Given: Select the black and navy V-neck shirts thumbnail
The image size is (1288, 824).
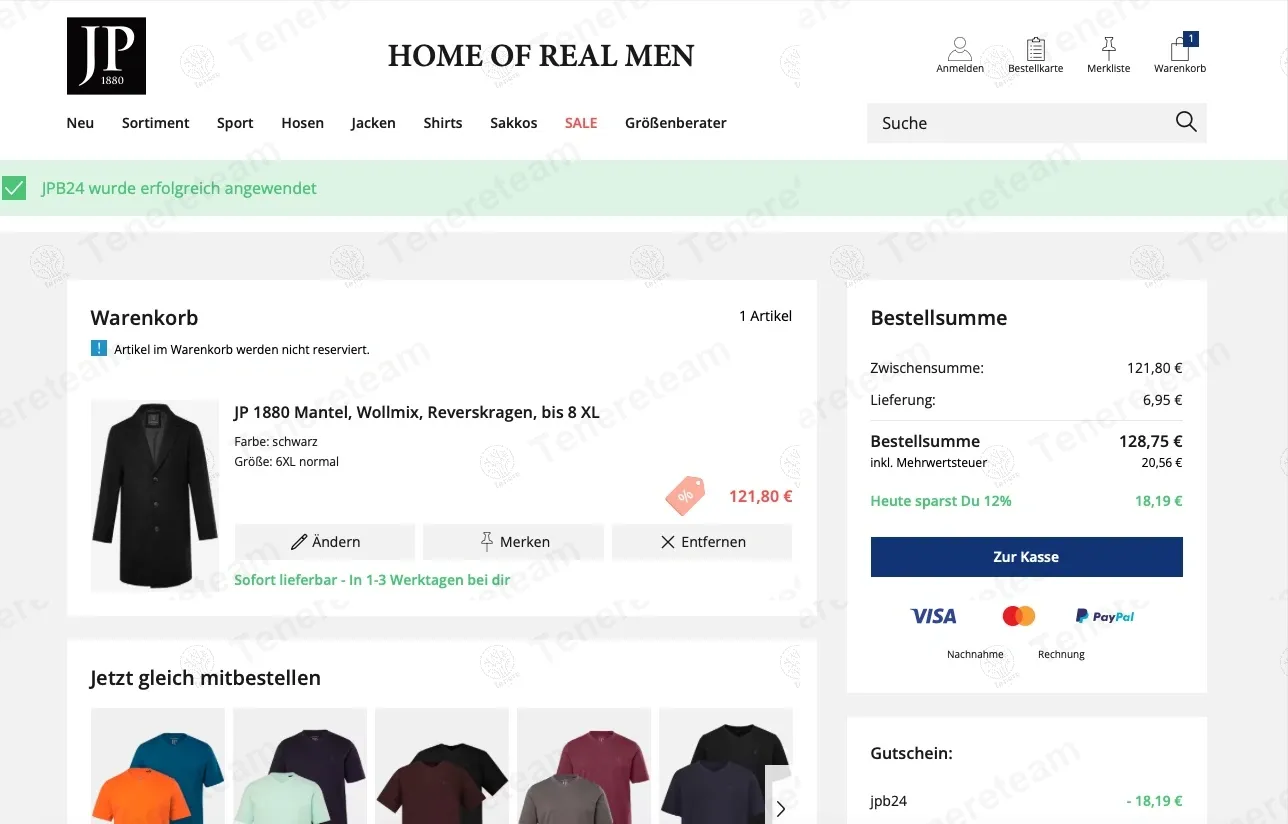Looking at the screenshot, I should point(726,766).
